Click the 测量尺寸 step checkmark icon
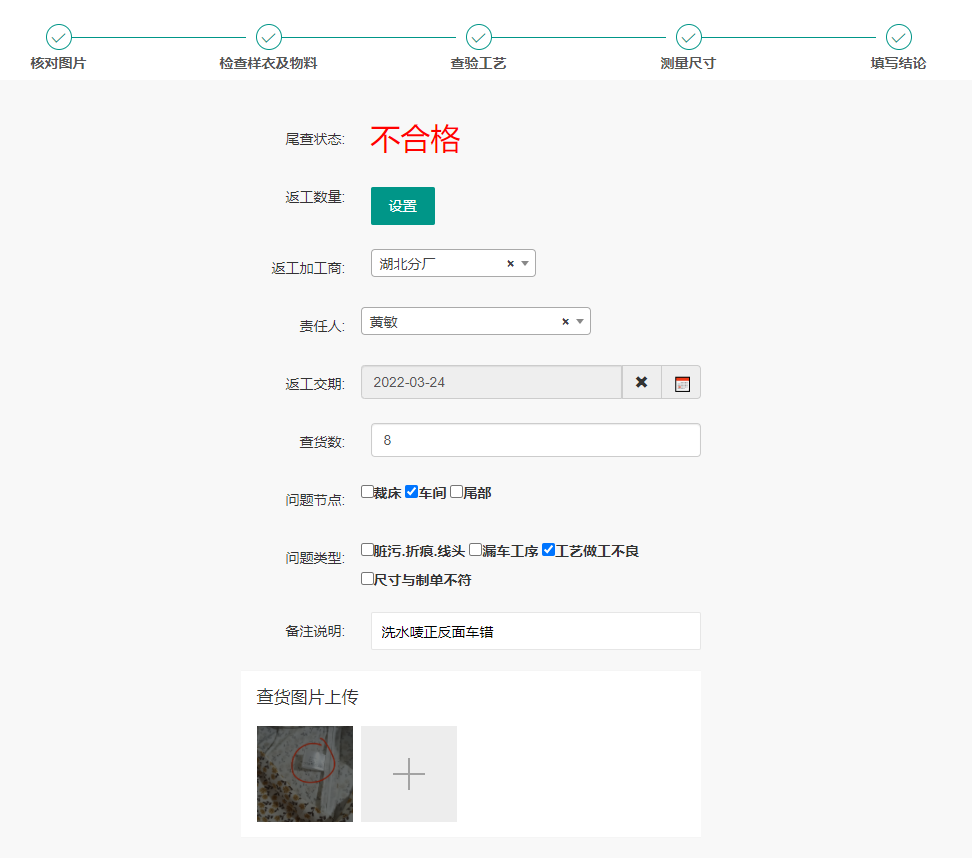The width and height of the screenshot is (972, 858). coord(689,37)
